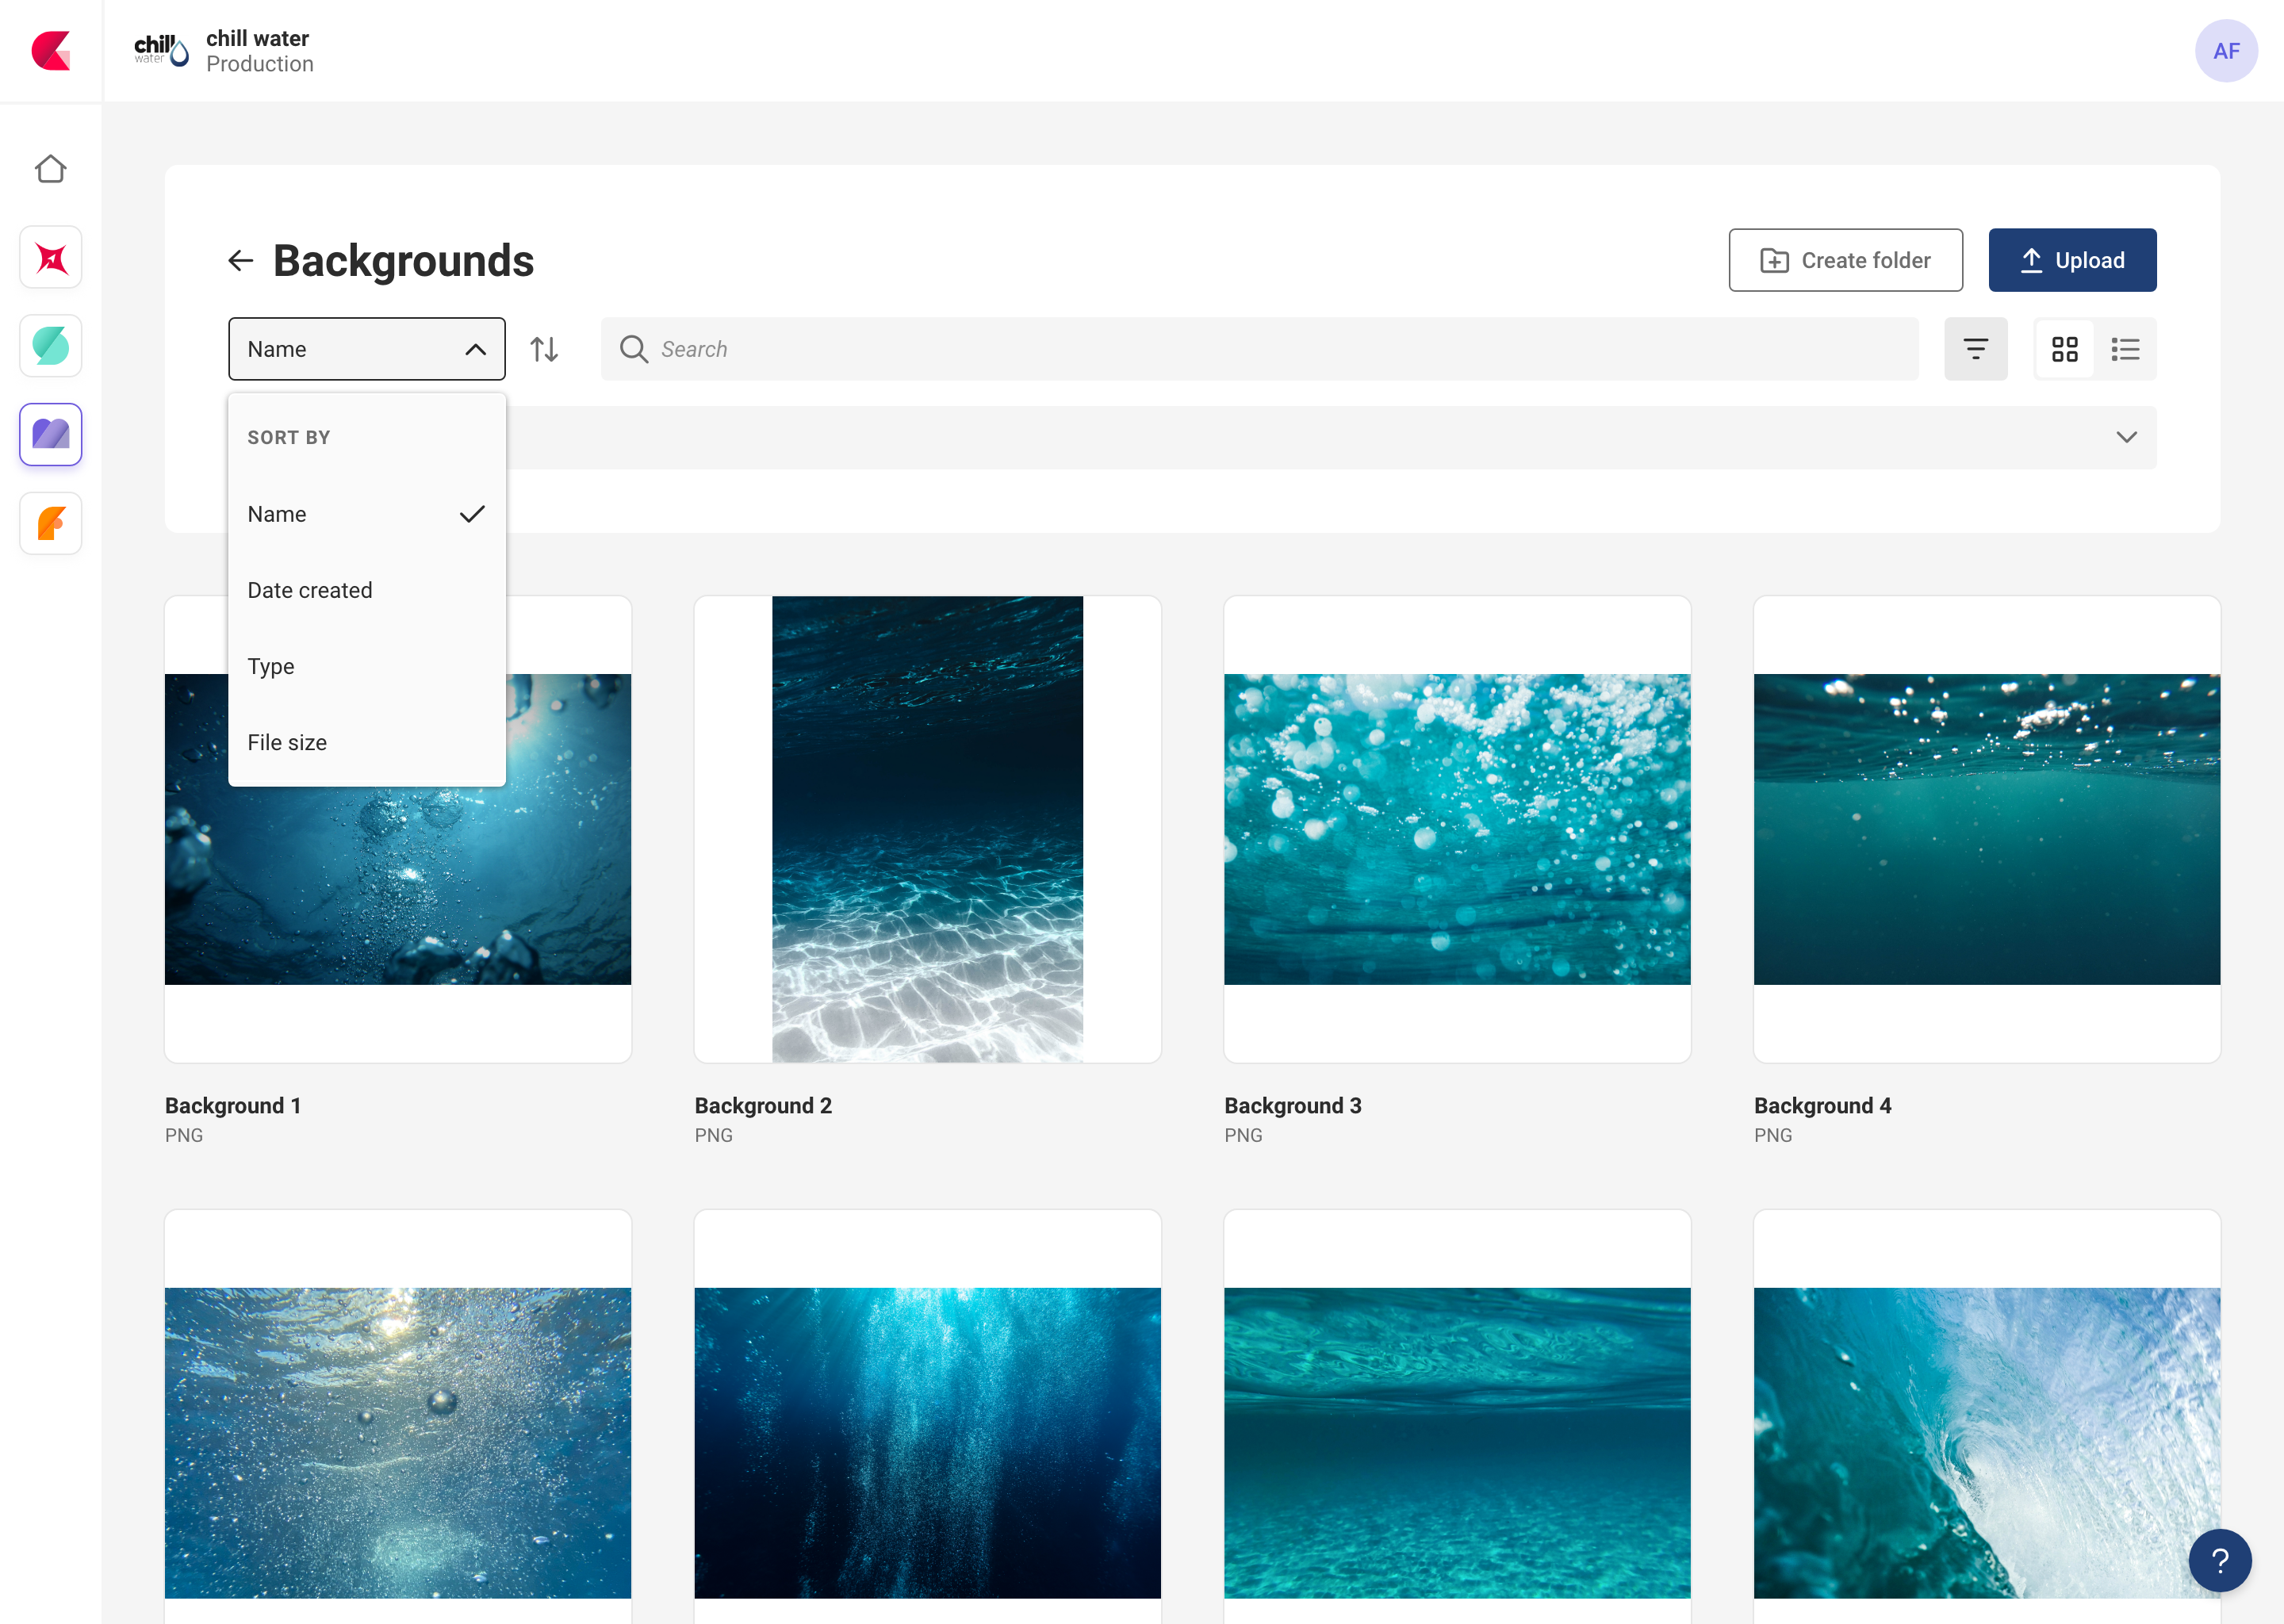Click into the Search field
2284x1624 pixels.
(x=1259, y=349)
